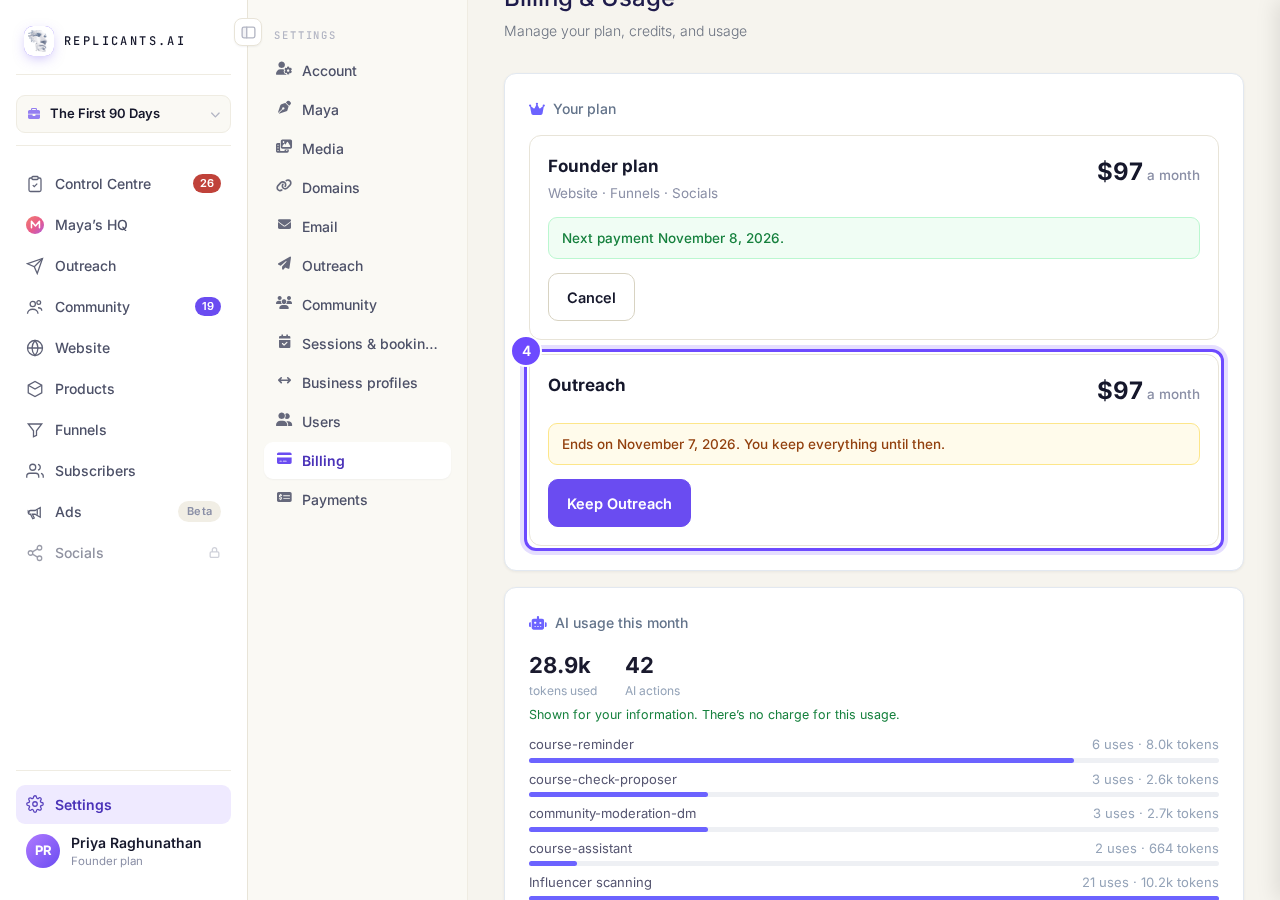Open the workspace dropdown The First 90 Days

click(123, 114)
